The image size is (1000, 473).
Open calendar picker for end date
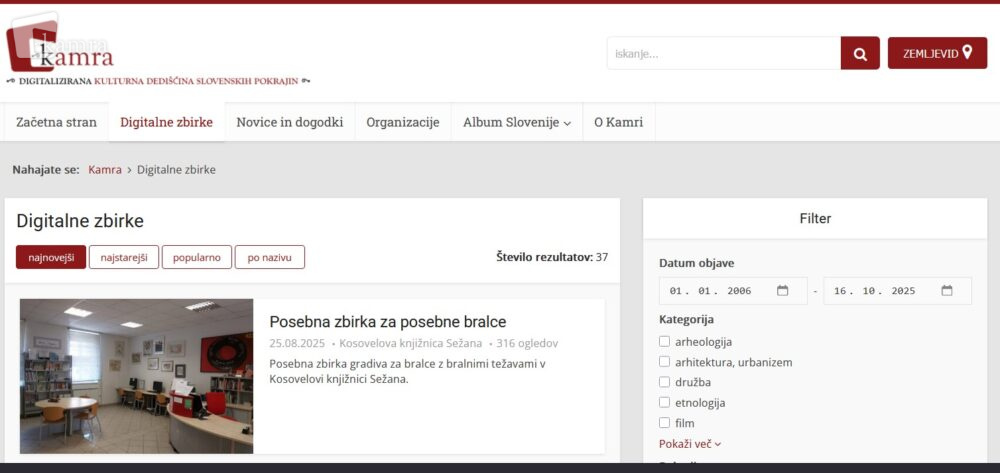(947, 291)
